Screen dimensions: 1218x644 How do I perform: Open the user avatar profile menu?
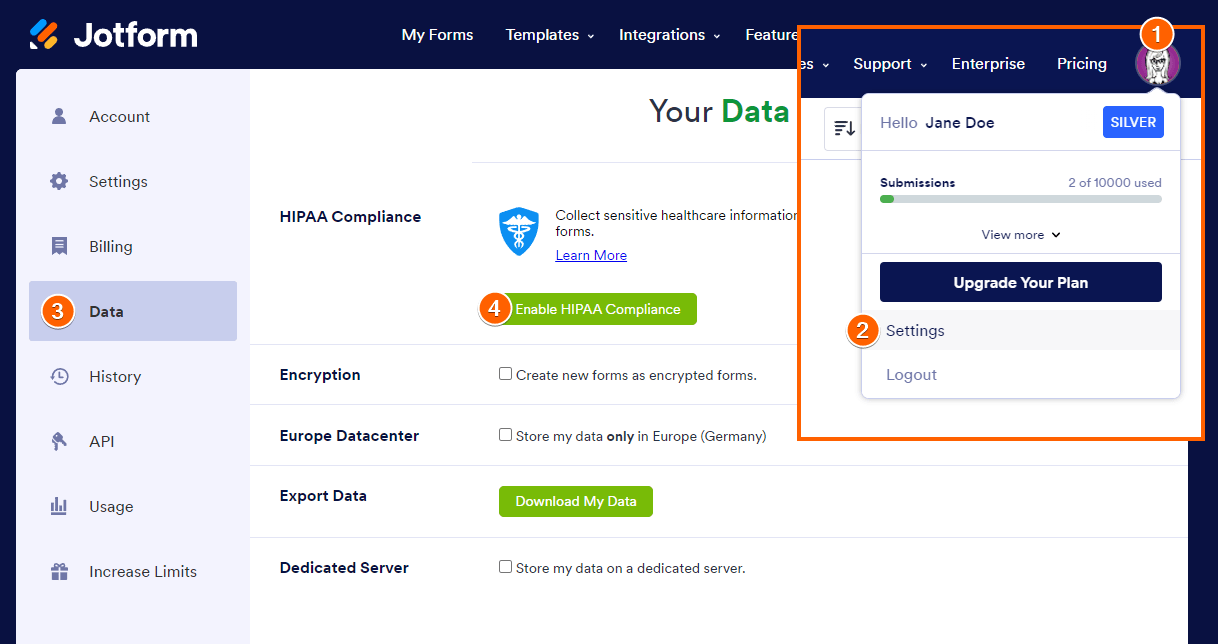click(x=1157, y=63)
